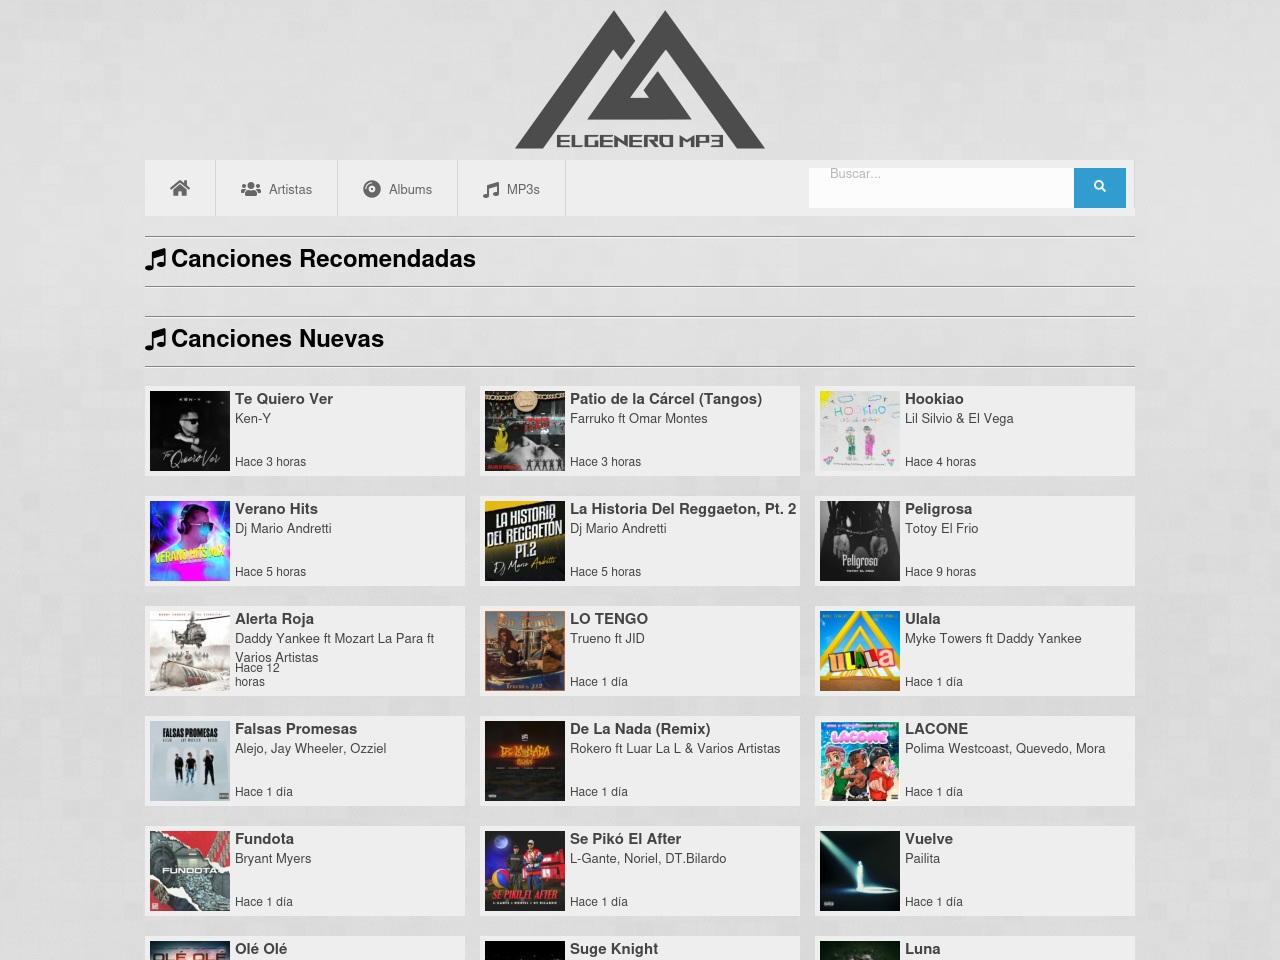Open La Historia Del Reggaeton cover thumbnail

[525, 541]
